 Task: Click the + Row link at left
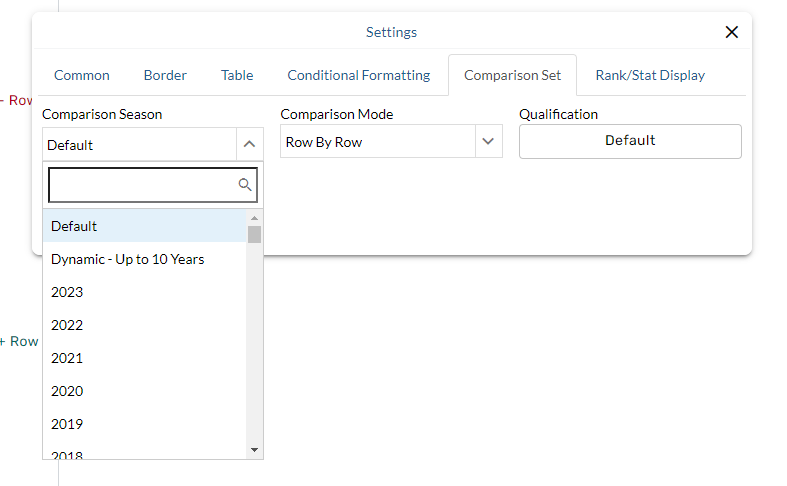pos(20,341)
